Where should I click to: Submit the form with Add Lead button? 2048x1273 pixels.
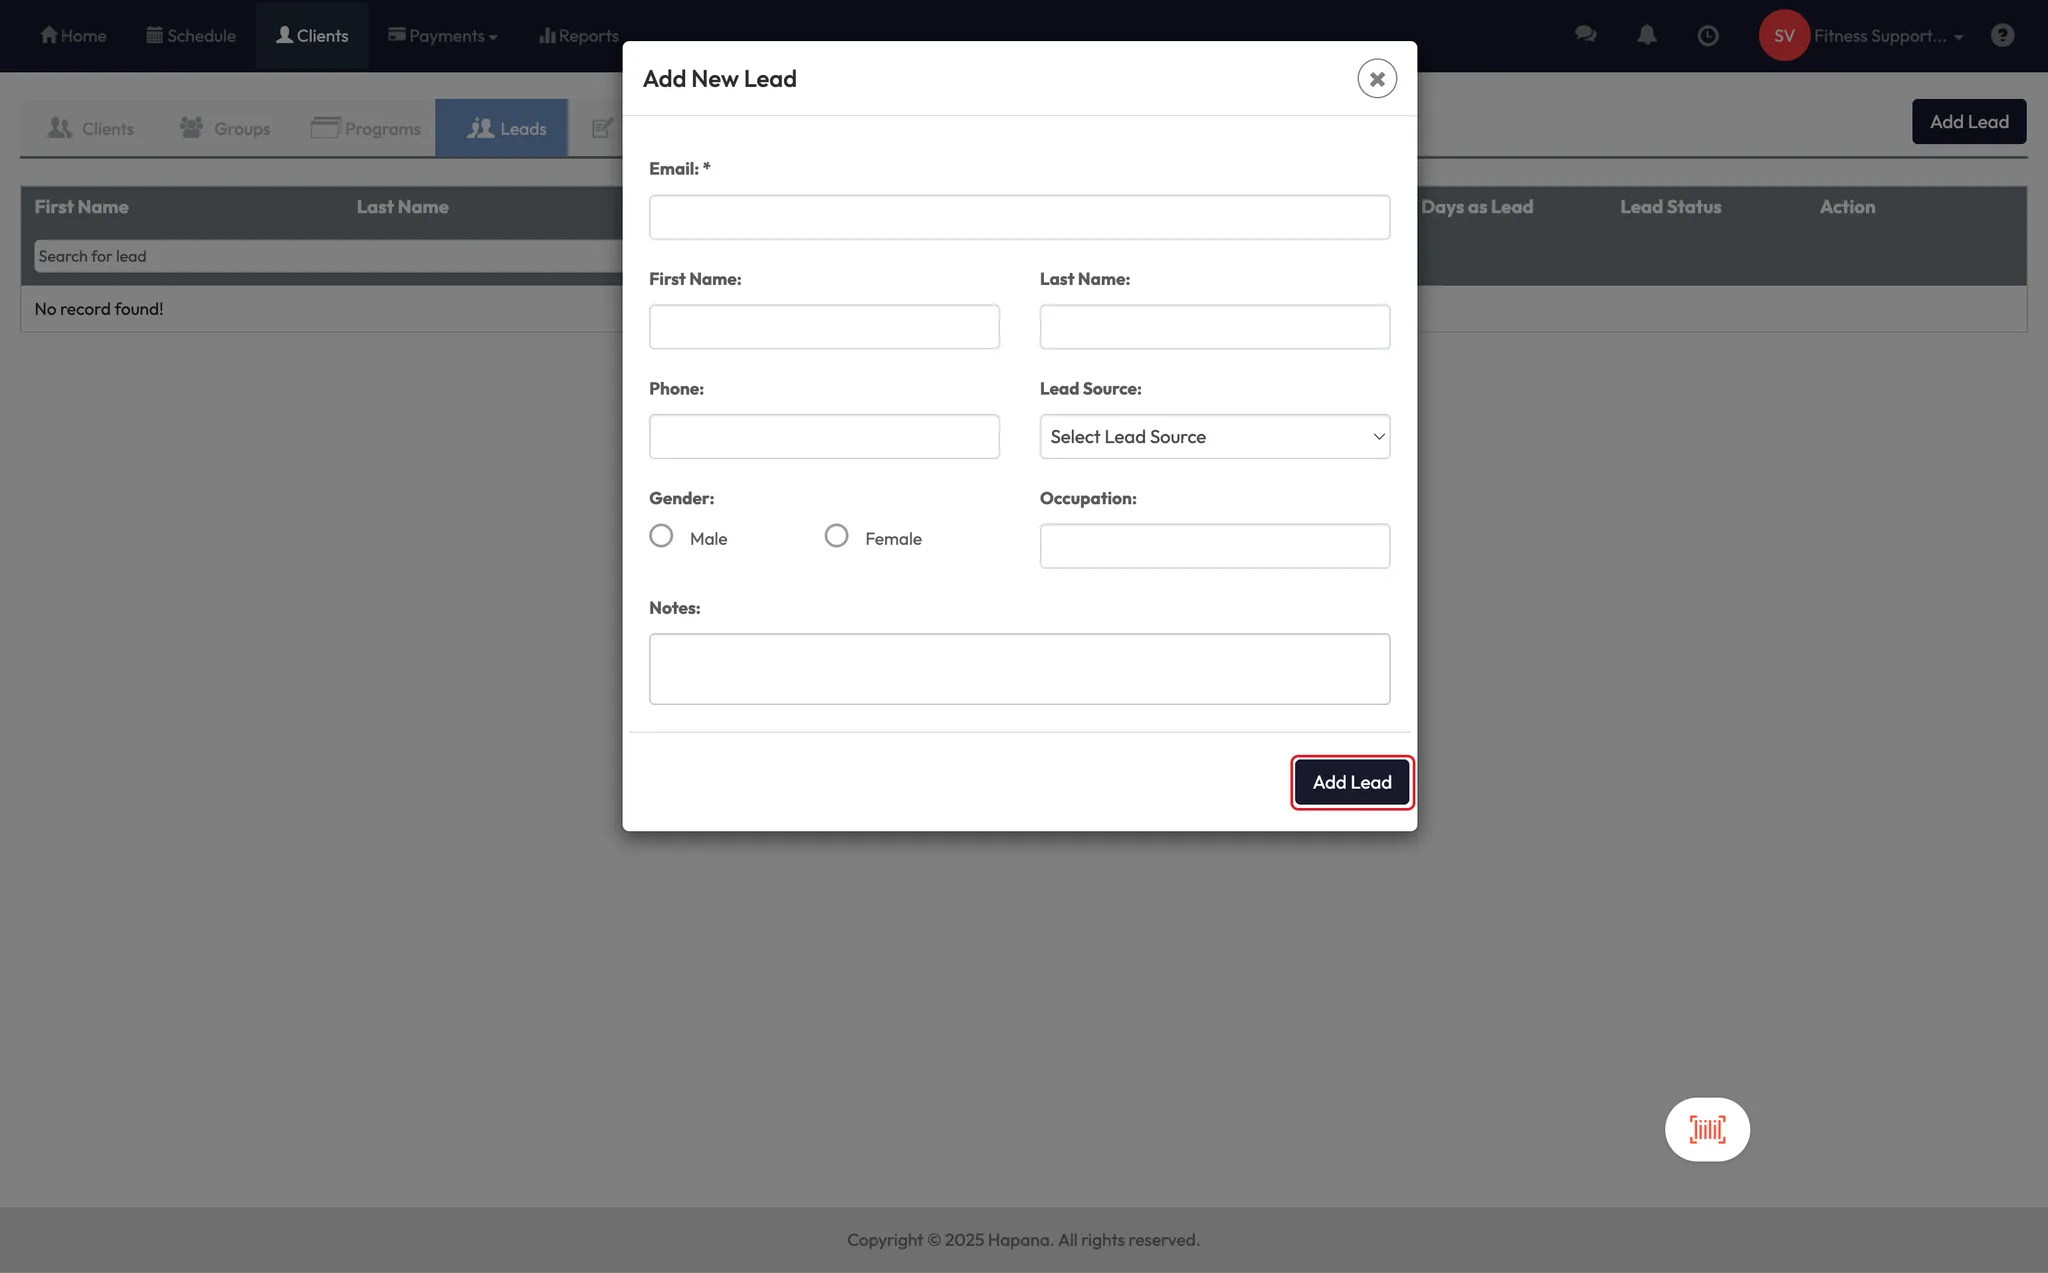point(1351,782)
